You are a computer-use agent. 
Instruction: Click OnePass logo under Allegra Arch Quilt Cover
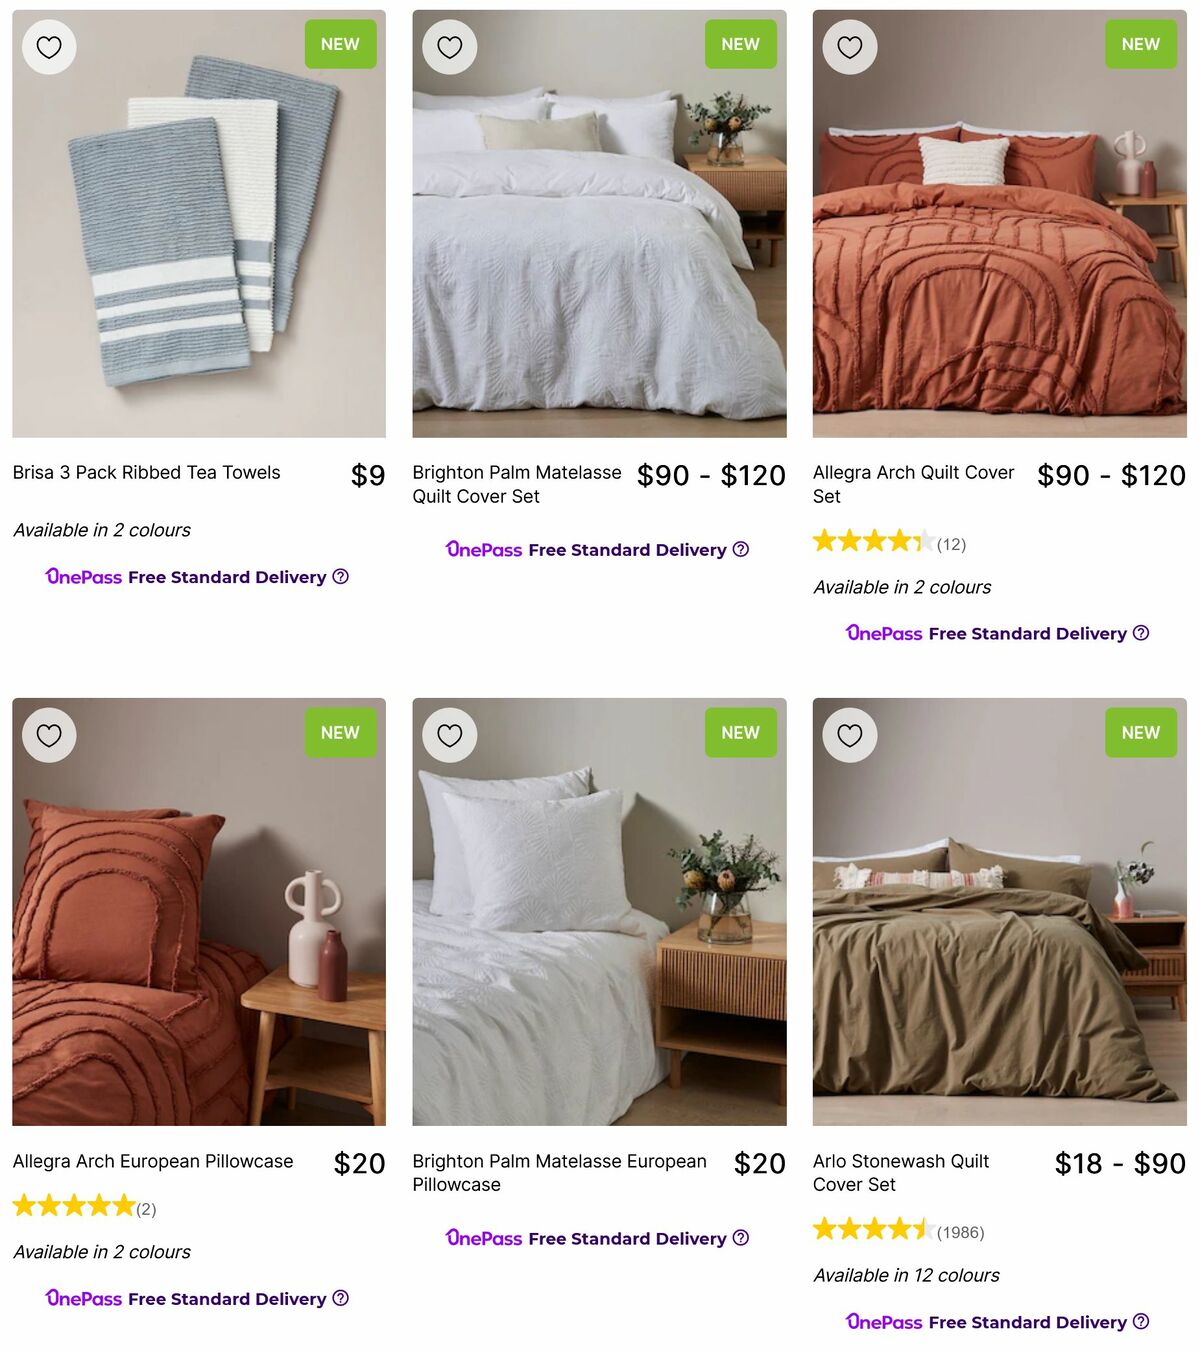pyautogui.click(x=884, y=633)
